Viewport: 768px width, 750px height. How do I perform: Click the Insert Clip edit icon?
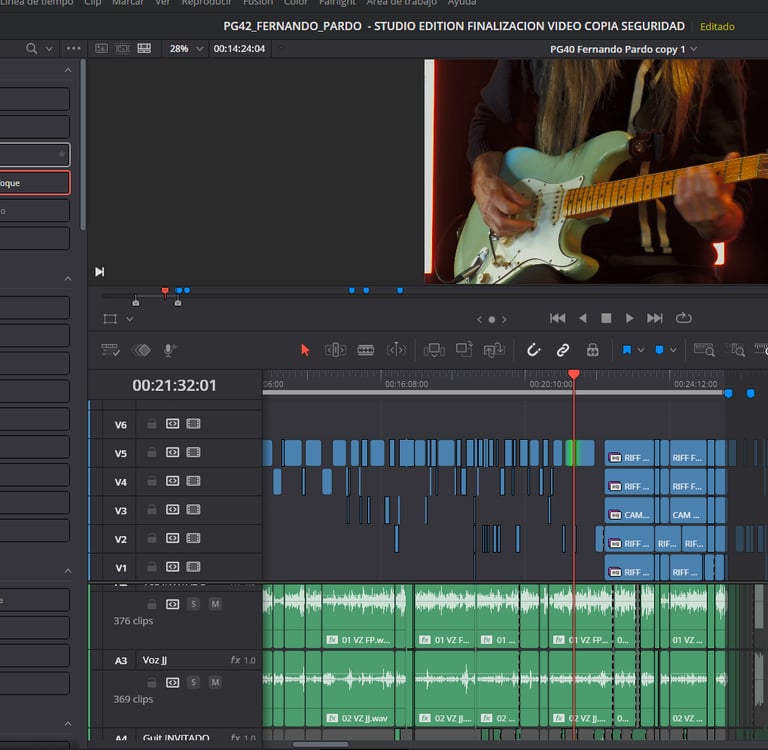(434, 350)
